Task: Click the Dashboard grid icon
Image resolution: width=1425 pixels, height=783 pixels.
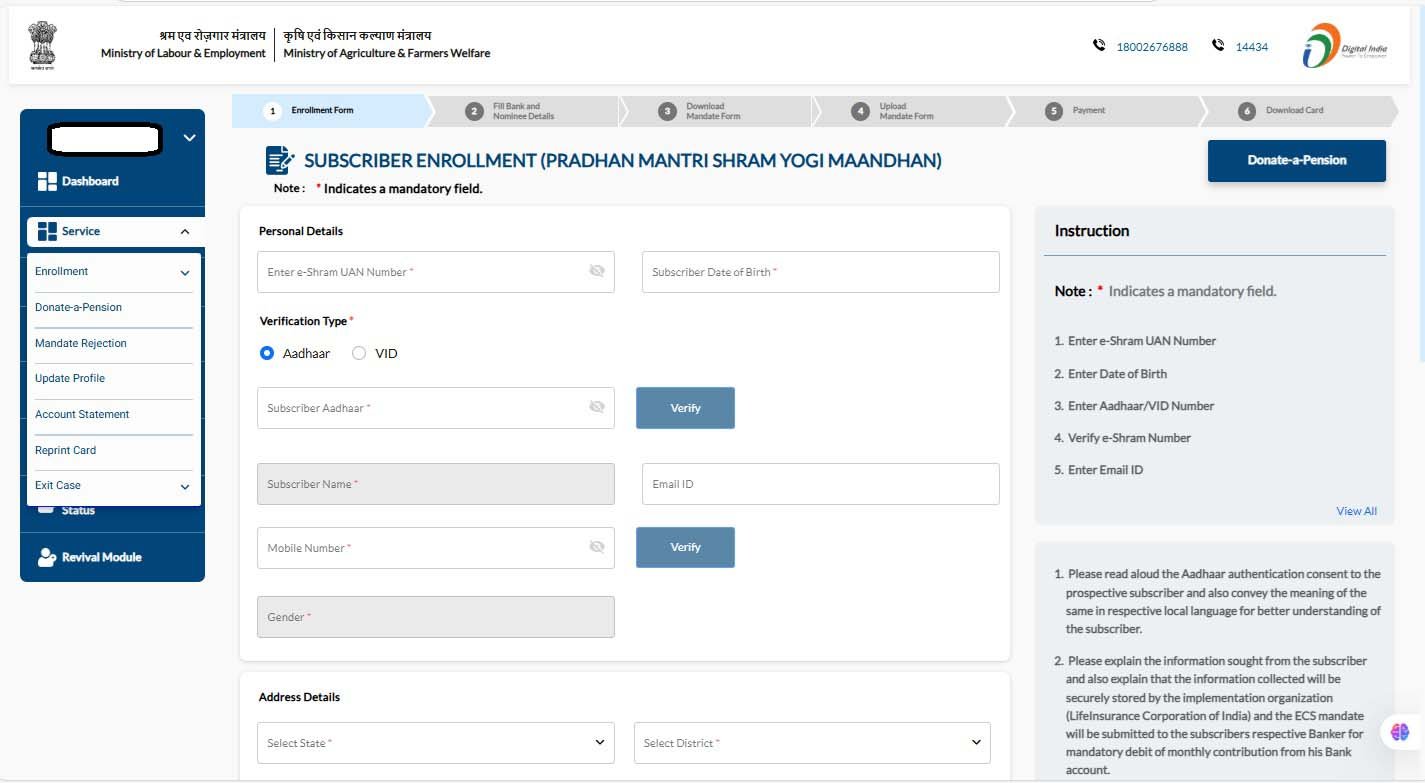Action: [47, 181]
